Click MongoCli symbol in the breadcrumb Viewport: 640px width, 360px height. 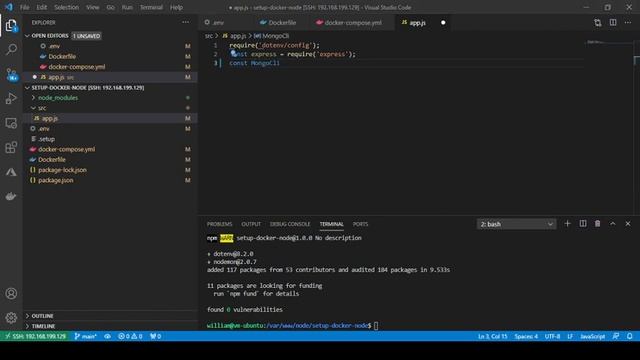point(272,36)
